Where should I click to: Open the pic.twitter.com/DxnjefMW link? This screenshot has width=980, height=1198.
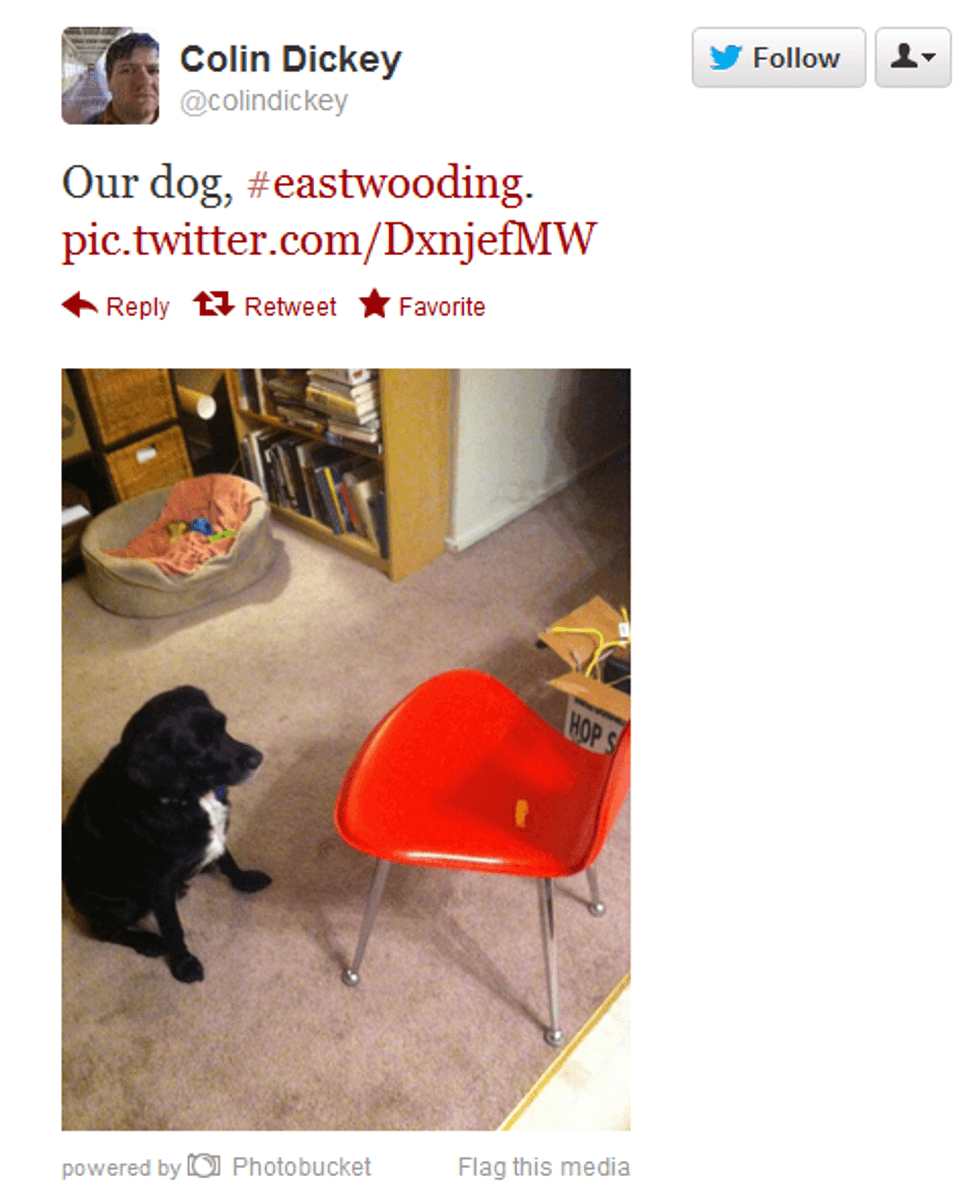(x=328, y=240)
